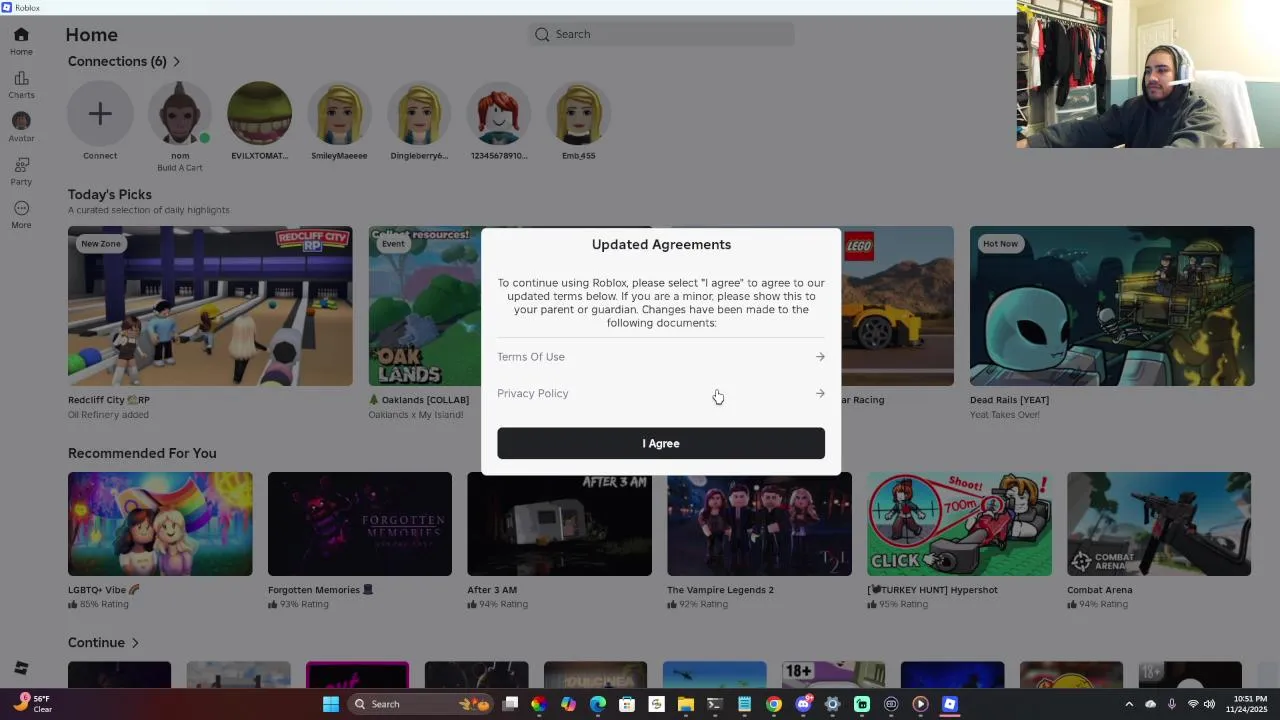Open Privacy Policy arrow

coord(820,393)
